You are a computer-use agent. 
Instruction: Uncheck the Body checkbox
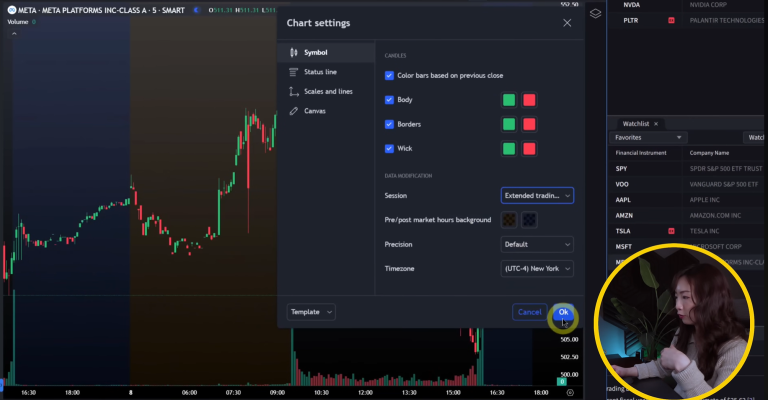click(x=389, y=100)
